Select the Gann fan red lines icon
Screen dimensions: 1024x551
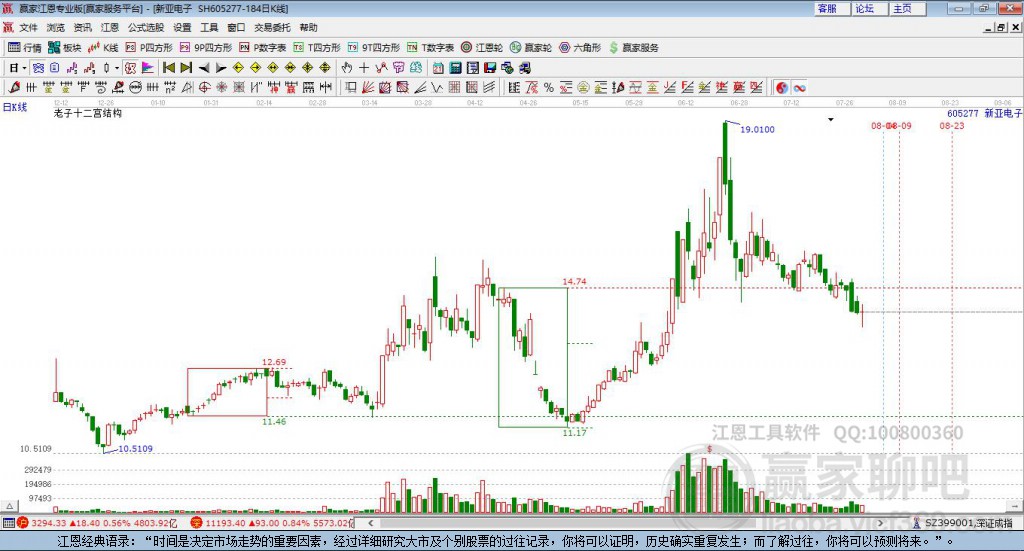368,87
